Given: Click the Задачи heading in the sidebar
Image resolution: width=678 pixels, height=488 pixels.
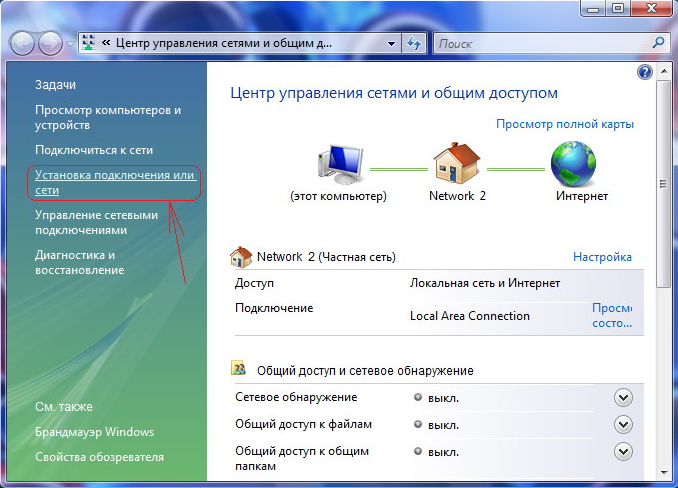Looking at the screenshot, I should (x=55, y=85).
